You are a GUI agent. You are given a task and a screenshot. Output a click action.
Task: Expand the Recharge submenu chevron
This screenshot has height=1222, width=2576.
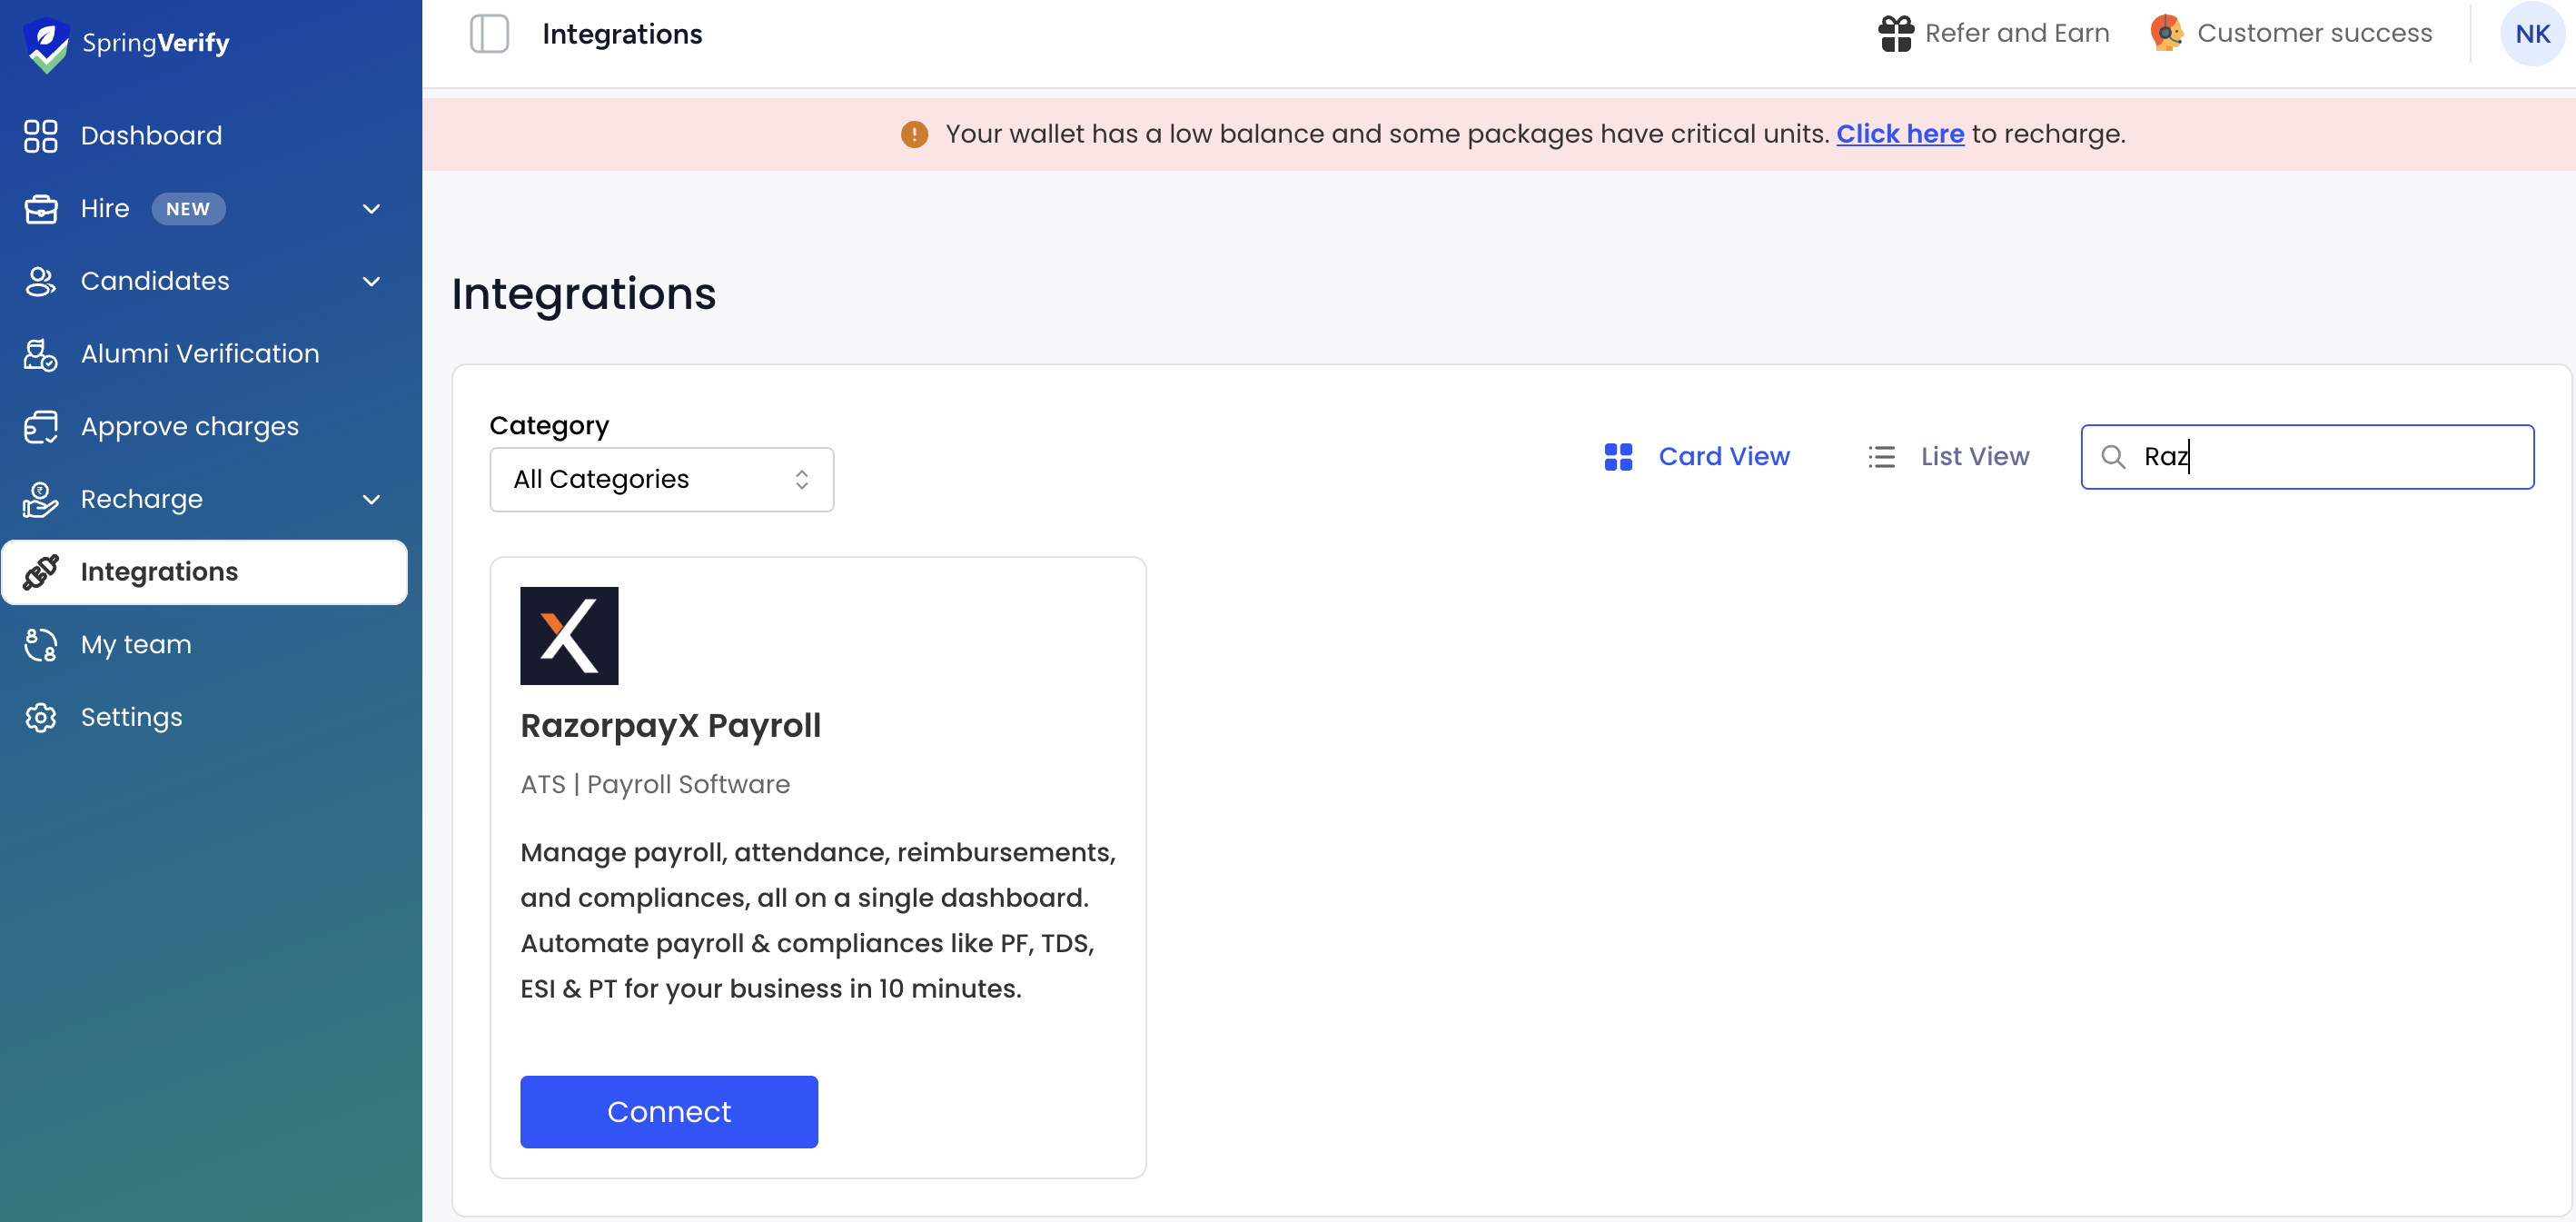click(x=371, y=500)
